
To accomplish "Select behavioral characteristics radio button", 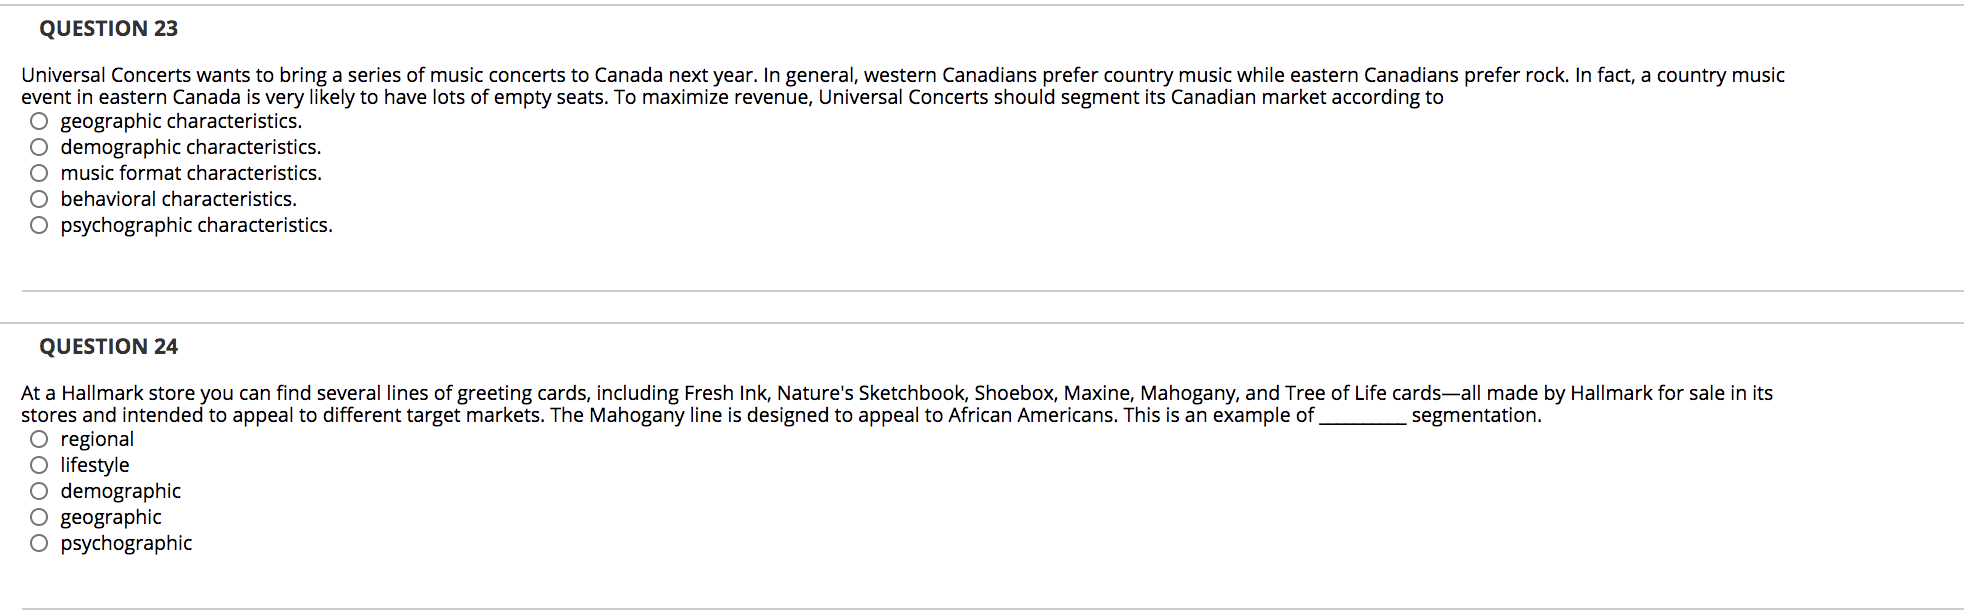I will 39,200.
